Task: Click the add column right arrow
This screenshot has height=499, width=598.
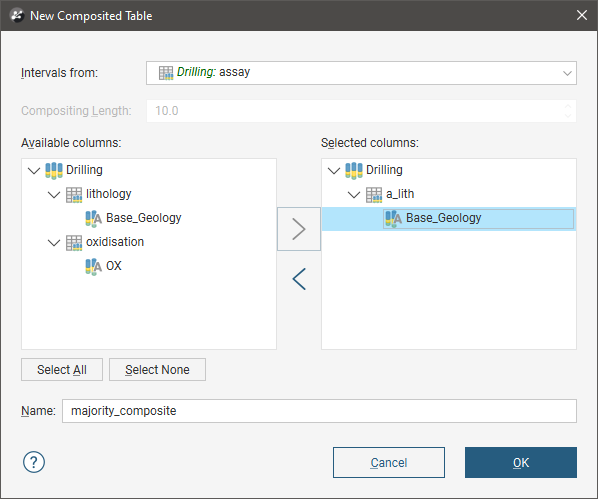Action: tap(299, 229)
